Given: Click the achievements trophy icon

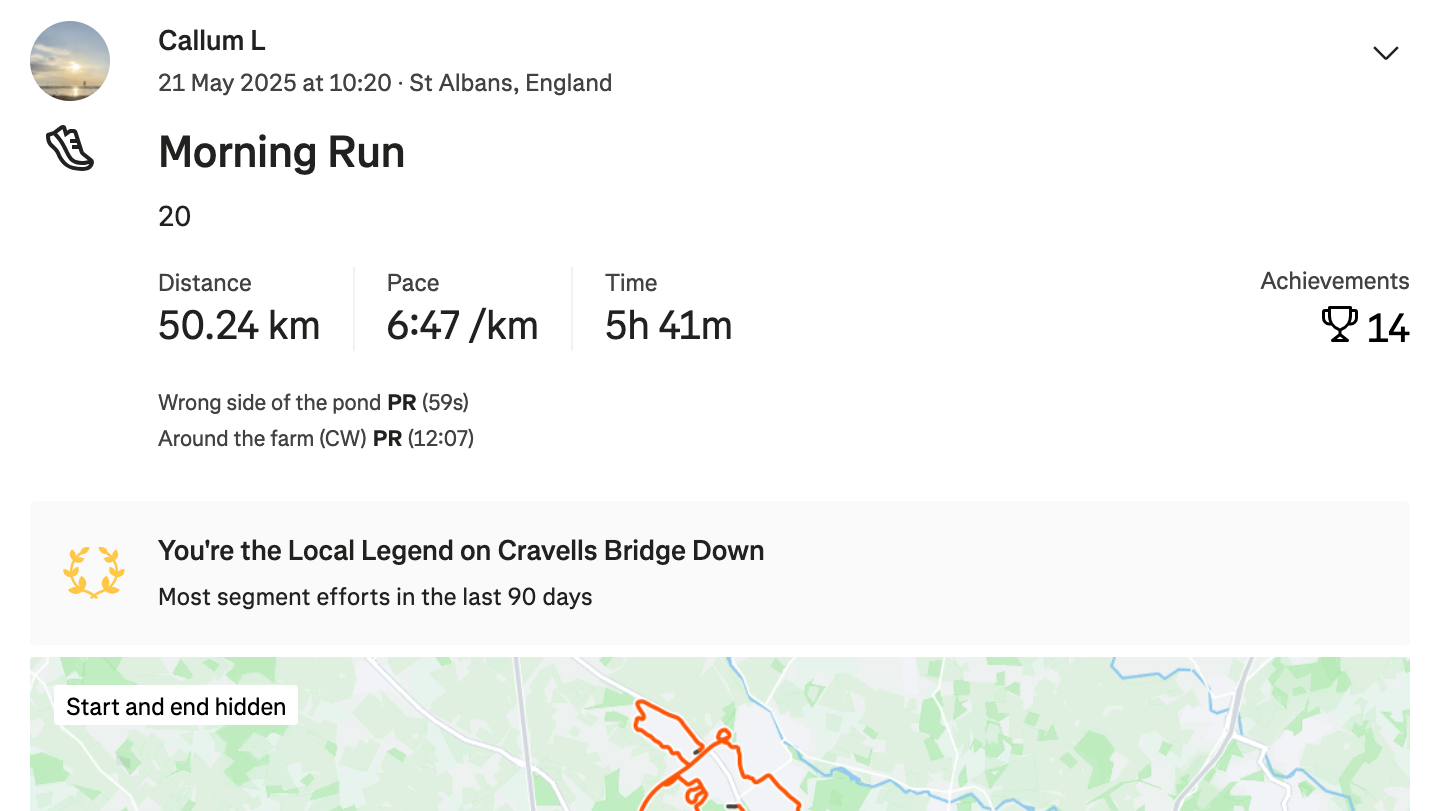Looking at the screenshot, I should (1339, 326).
